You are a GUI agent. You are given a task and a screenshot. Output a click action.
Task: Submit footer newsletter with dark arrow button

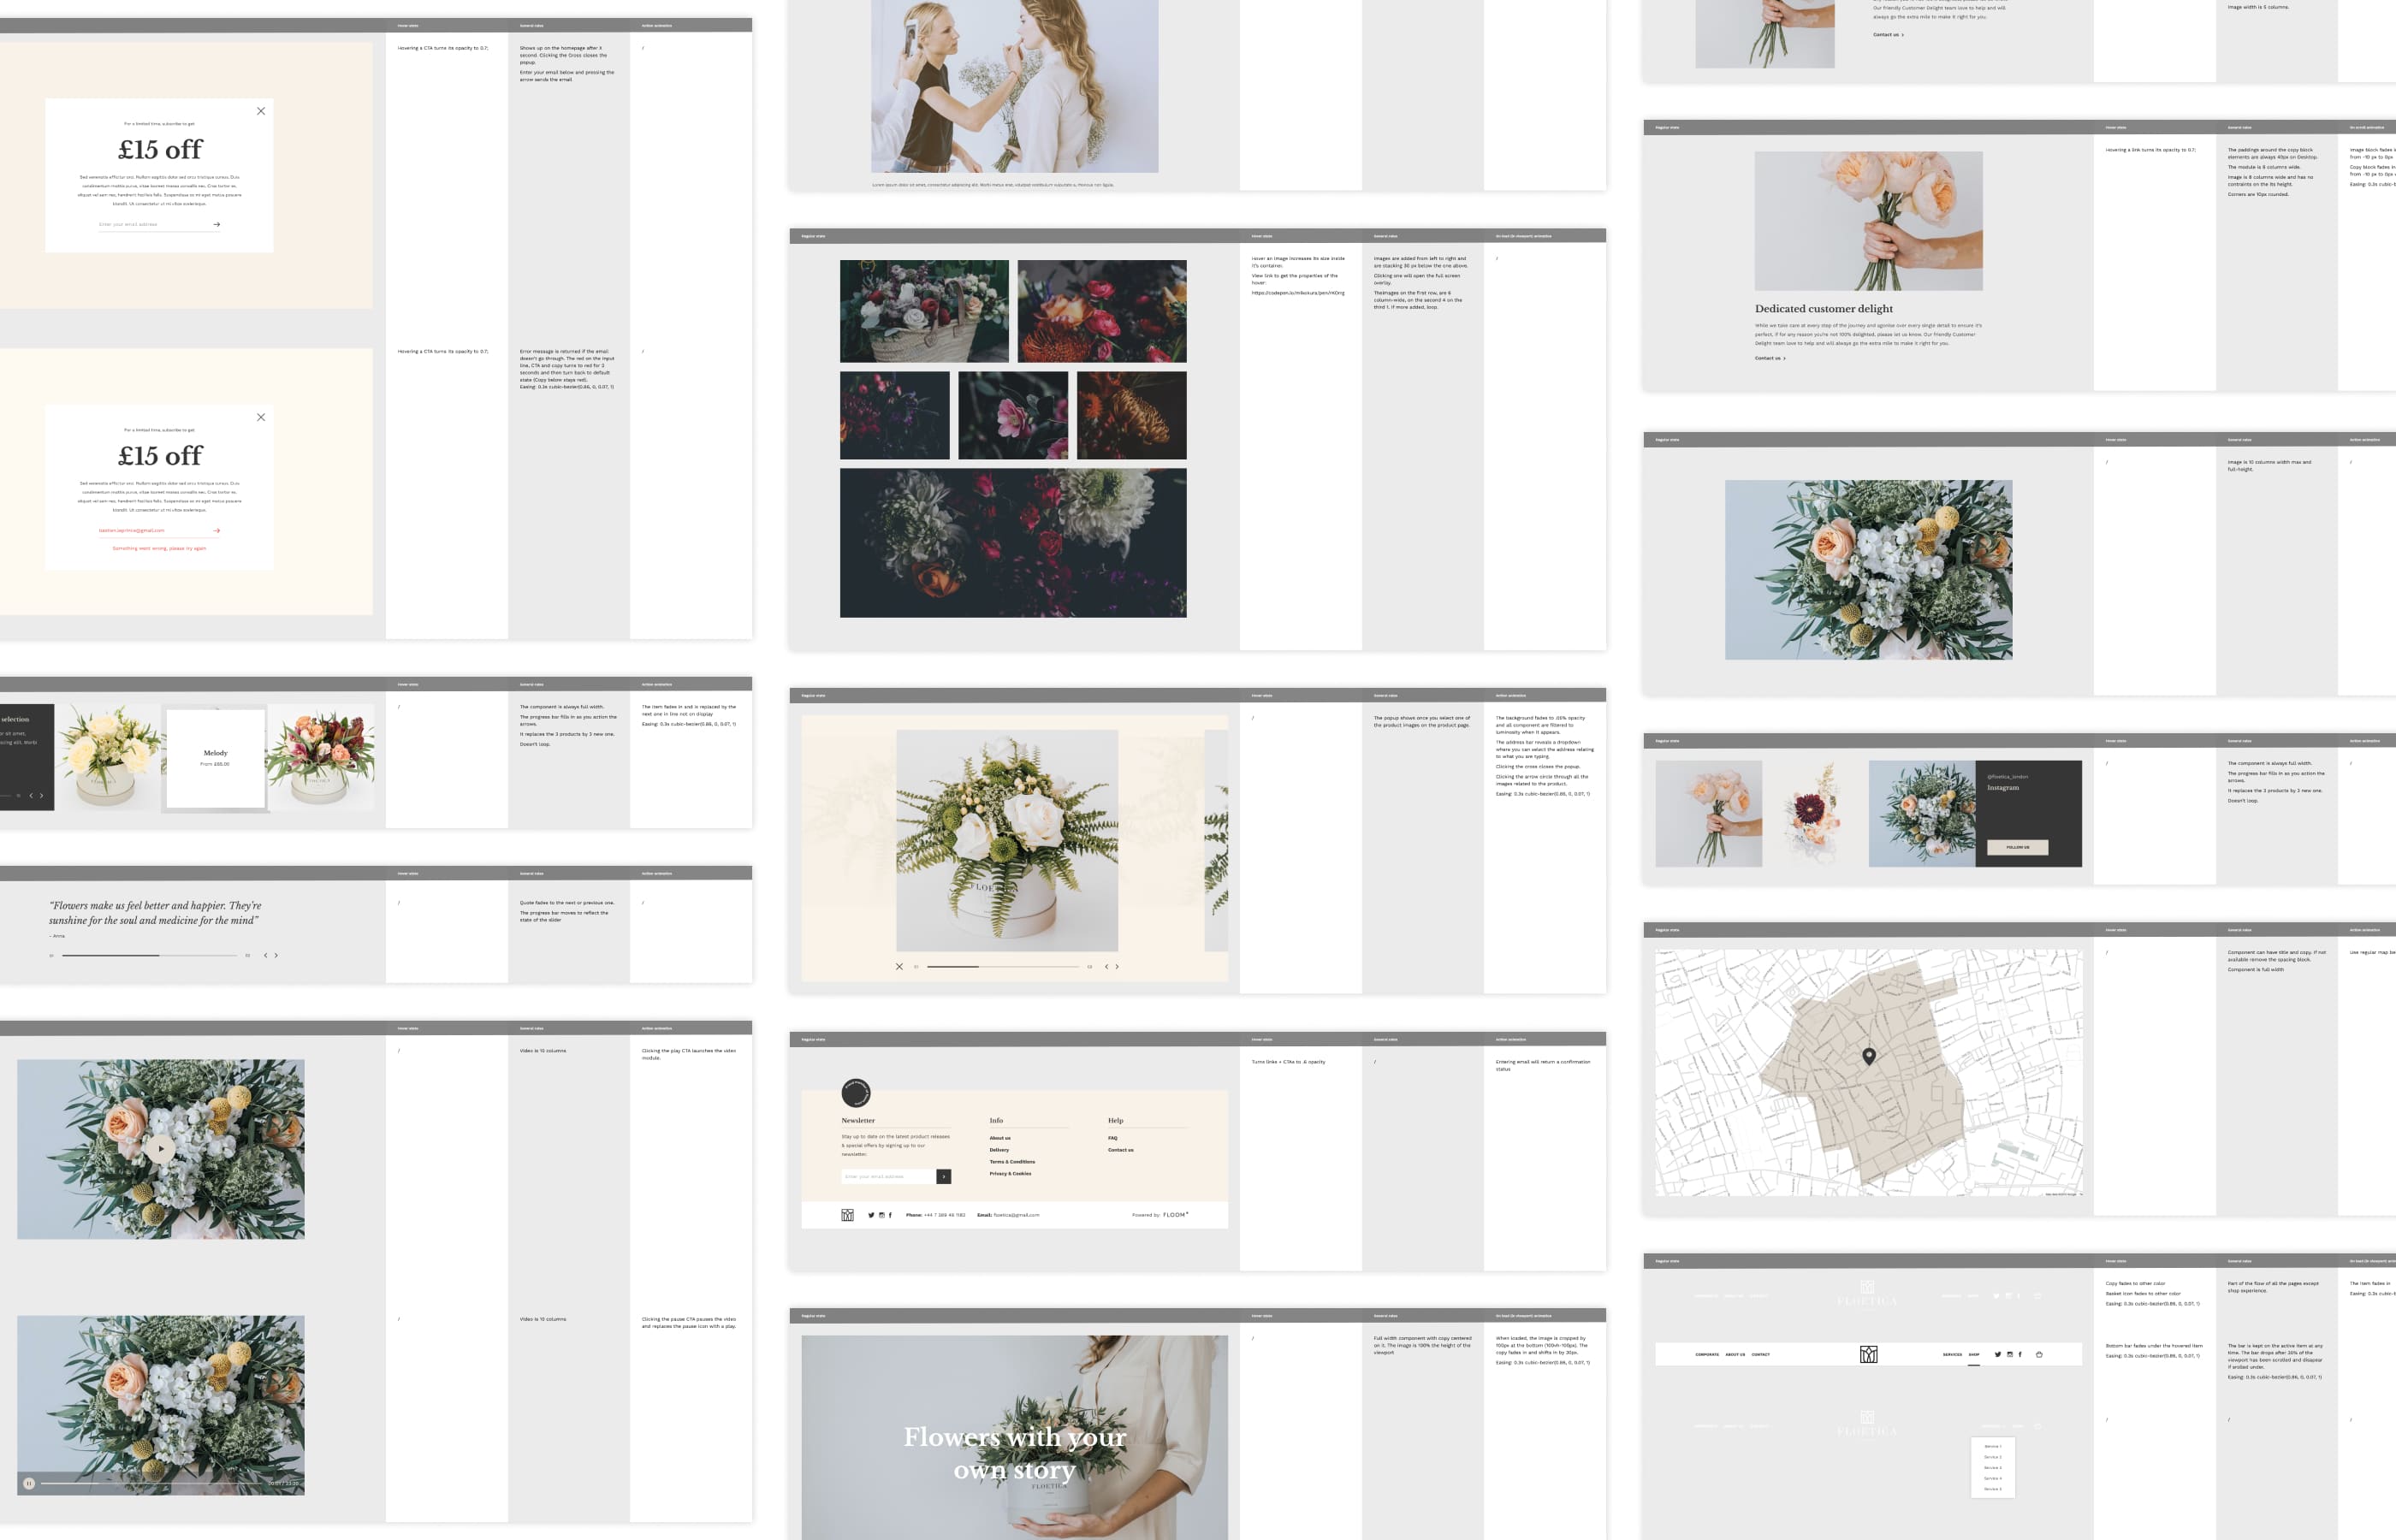(943, 1176)
